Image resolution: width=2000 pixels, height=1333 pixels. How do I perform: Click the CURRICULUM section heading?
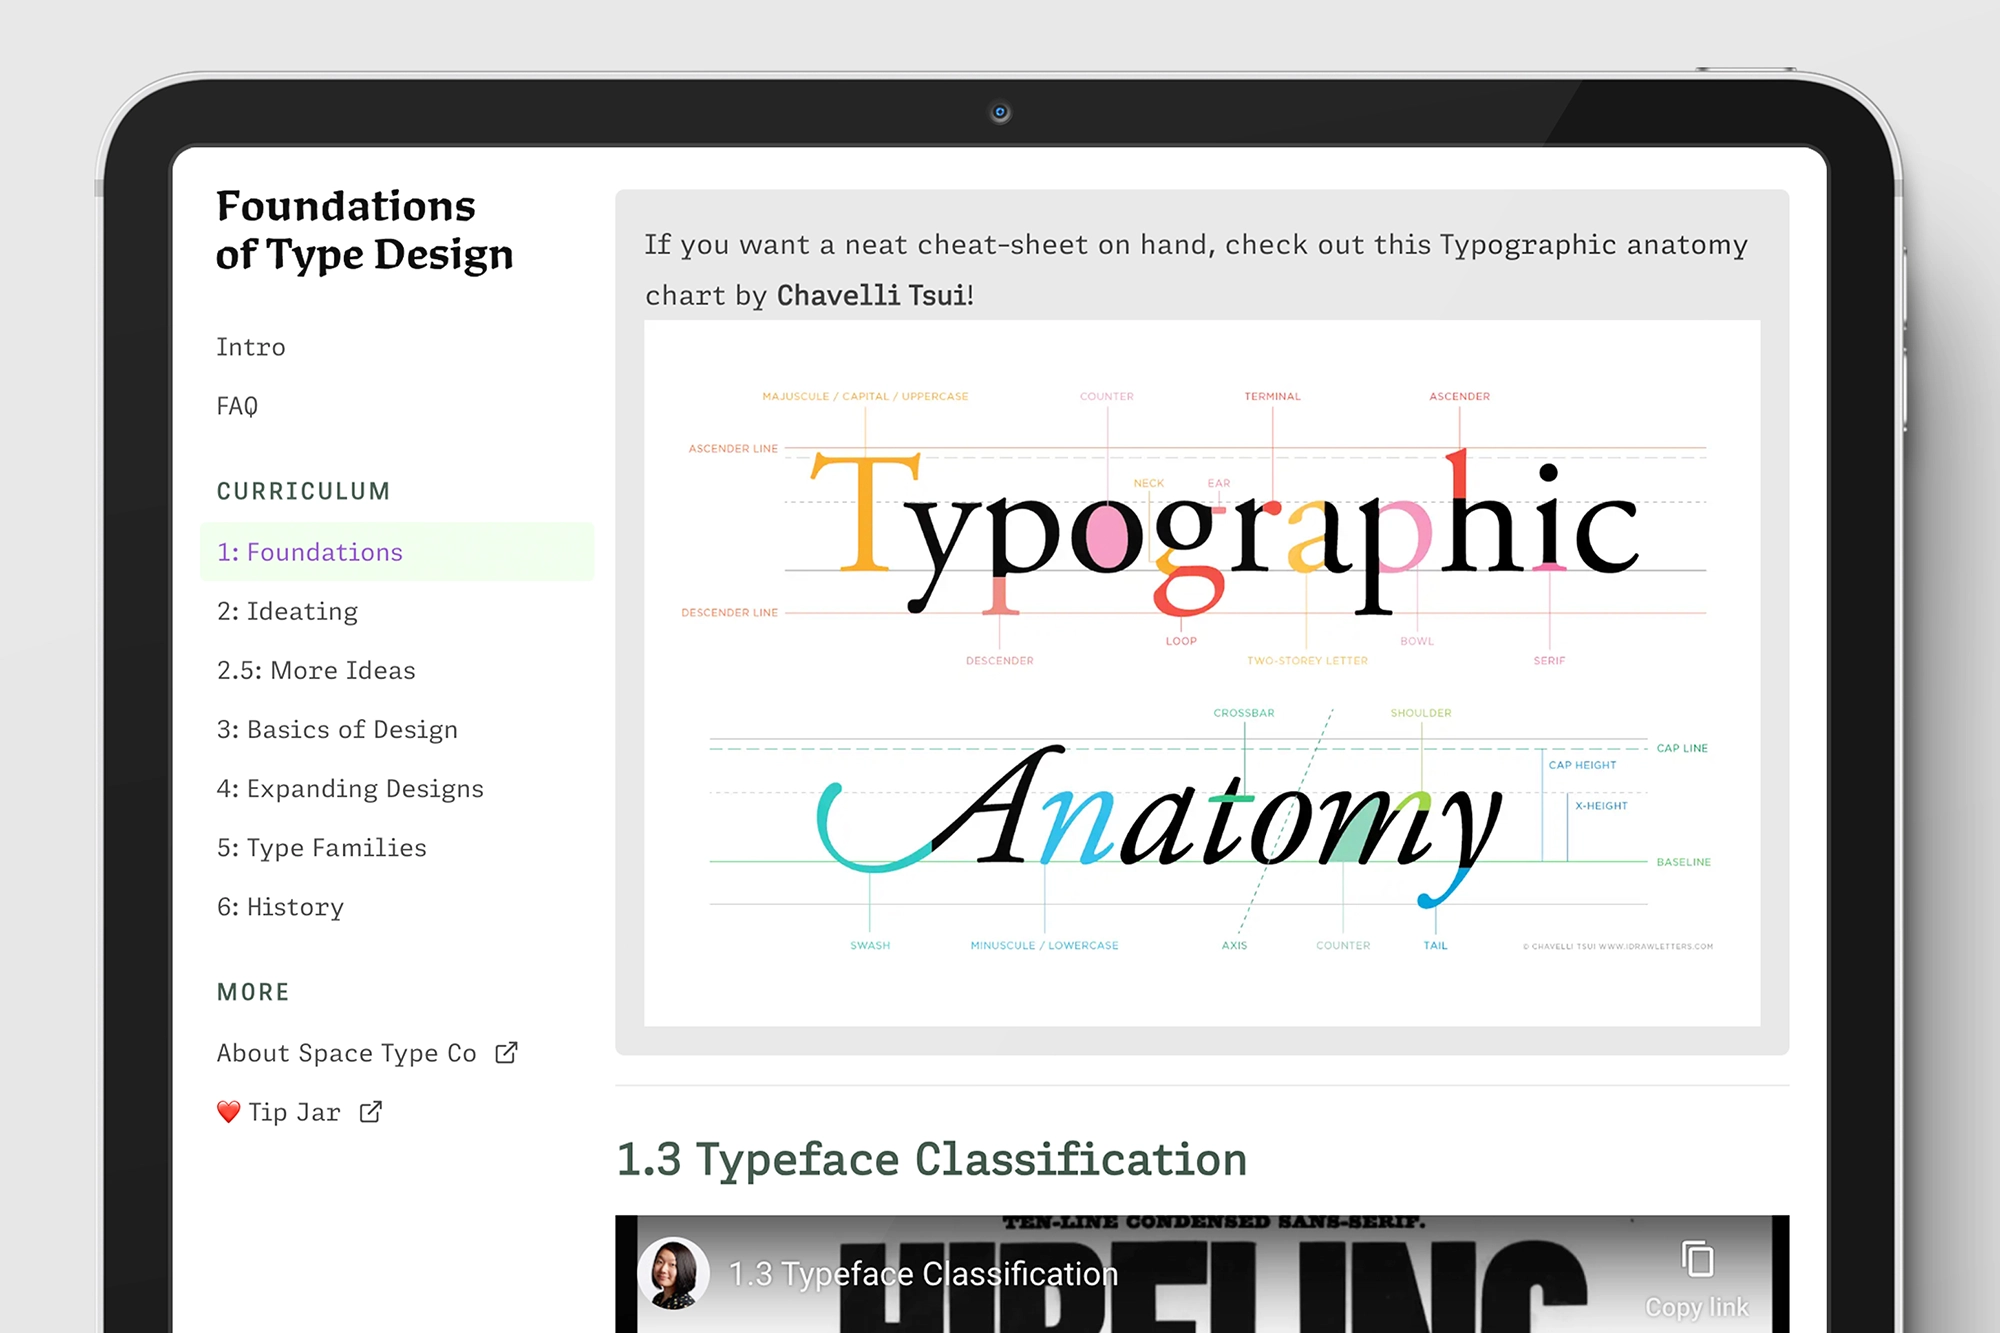pyautogui.click(x=304, y=491)
